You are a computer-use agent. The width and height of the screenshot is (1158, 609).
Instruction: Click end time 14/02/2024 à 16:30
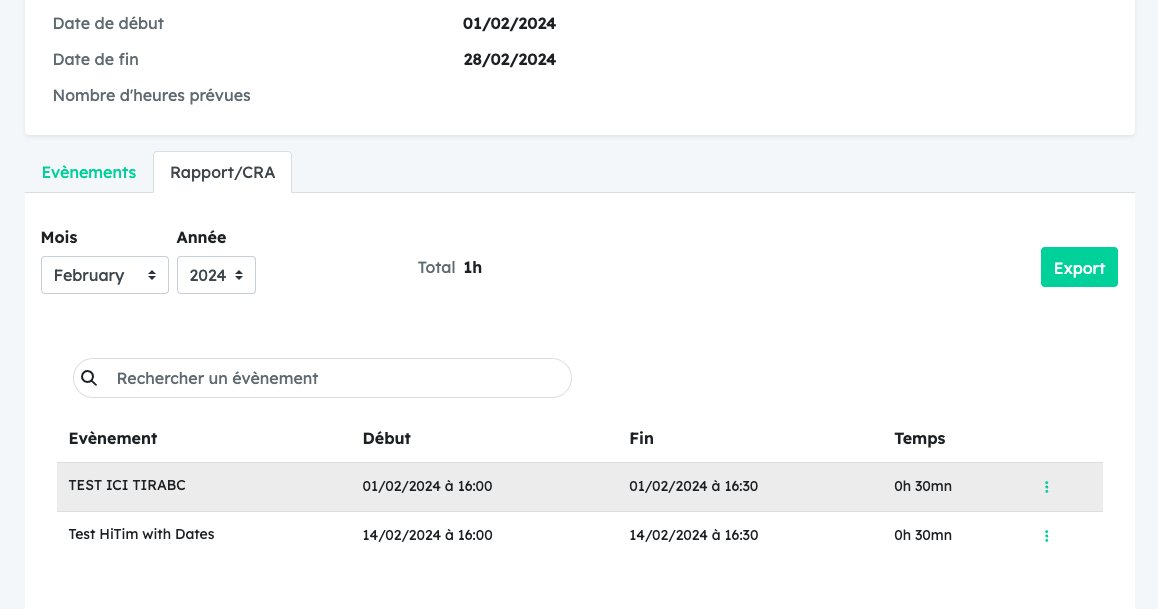coord(693,535)
